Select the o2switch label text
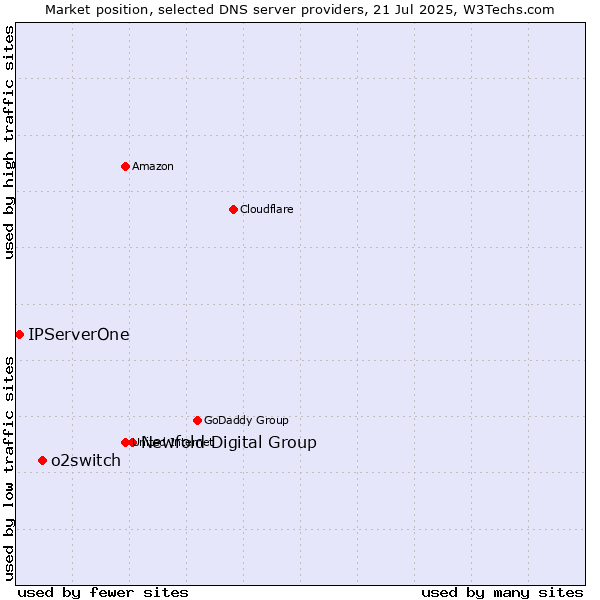This screenshot has height=600, width=600. click(x=86, y=460)
